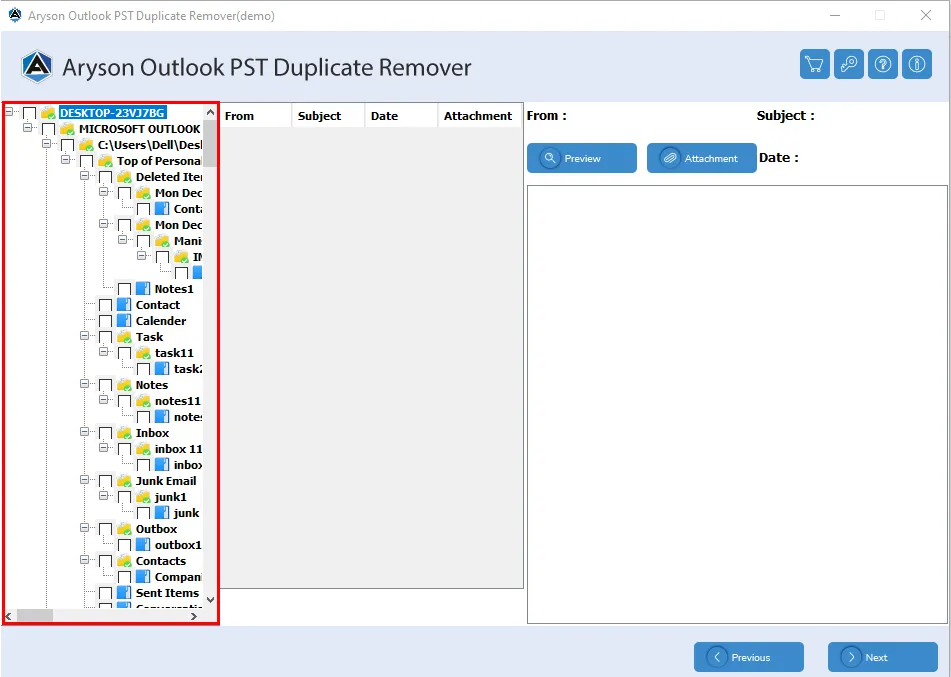Collapse the Inbox tree node
This screenshot has height=677, width=951.
(x=84, y=431)
